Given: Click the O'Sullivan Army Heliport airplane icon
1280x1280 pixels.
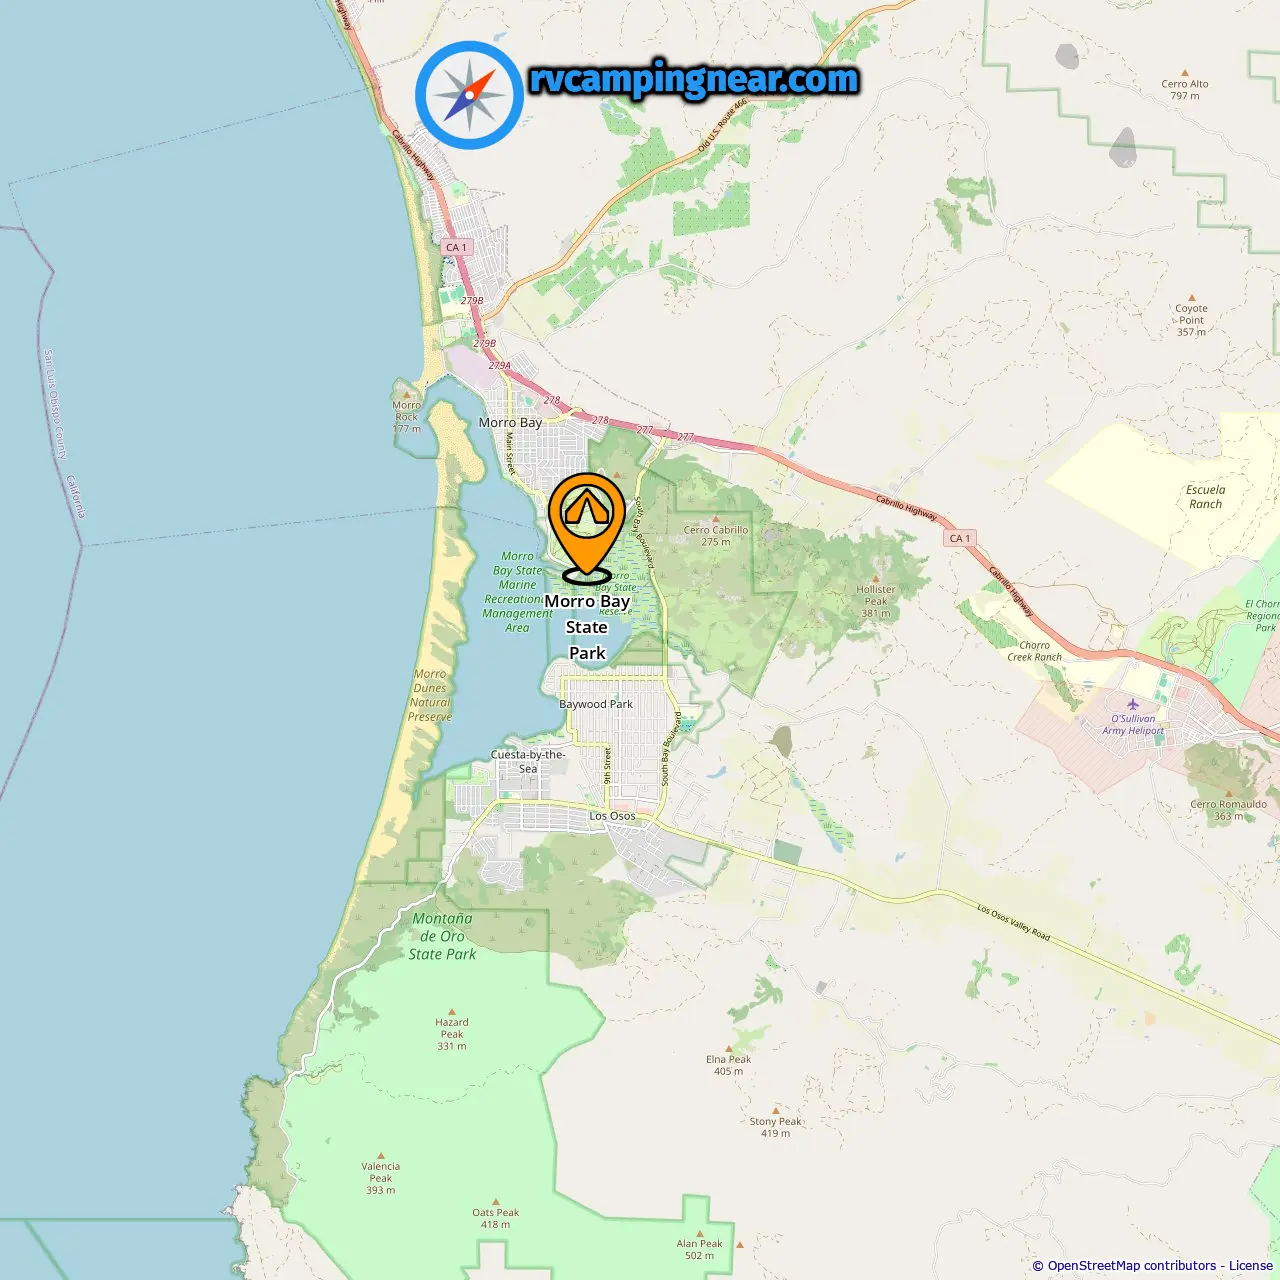Looking at the screenshot, I should pos(1133,704).
